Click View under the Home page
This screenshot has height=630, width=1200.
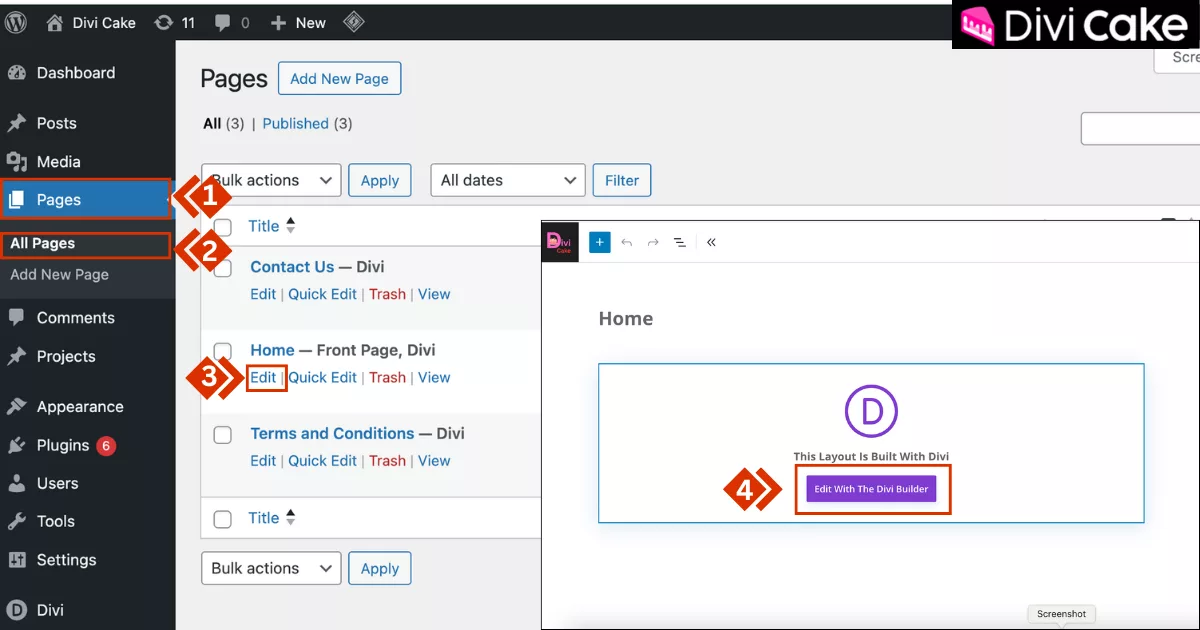point(434,377)
